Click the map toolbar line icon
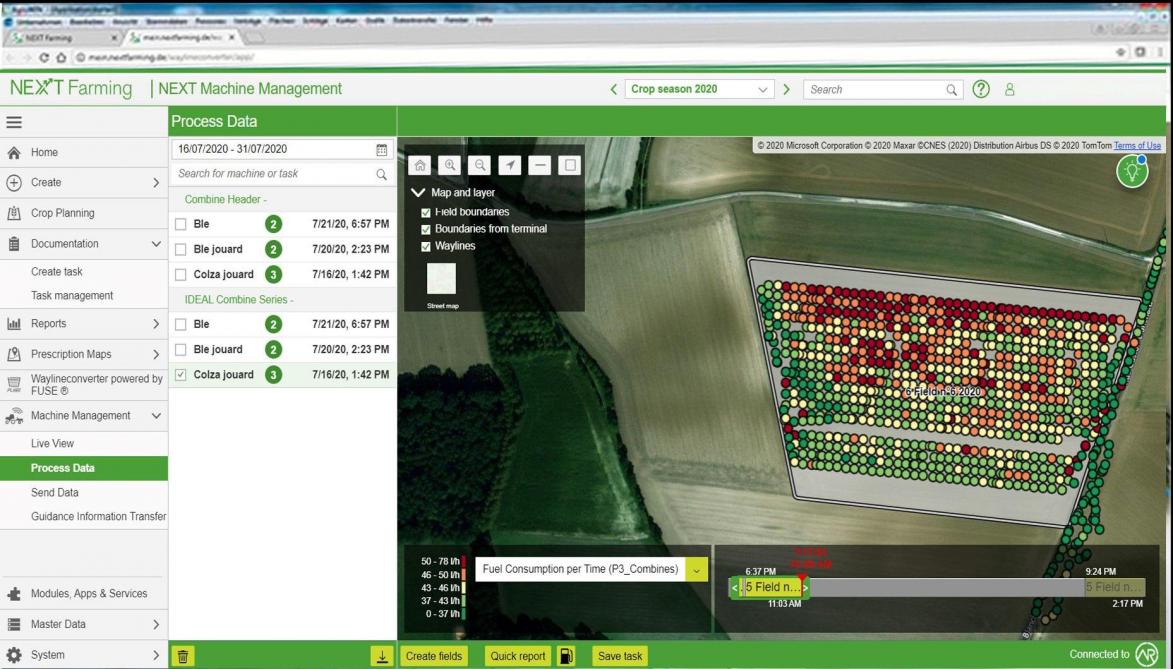The width and height of the screenshot is (1173, 669). click(539, 165)
